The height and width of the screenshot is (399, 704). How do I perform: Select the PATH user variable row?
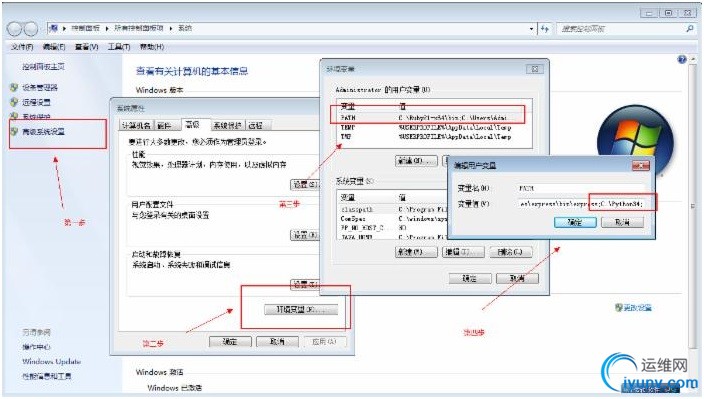[433, 118]
